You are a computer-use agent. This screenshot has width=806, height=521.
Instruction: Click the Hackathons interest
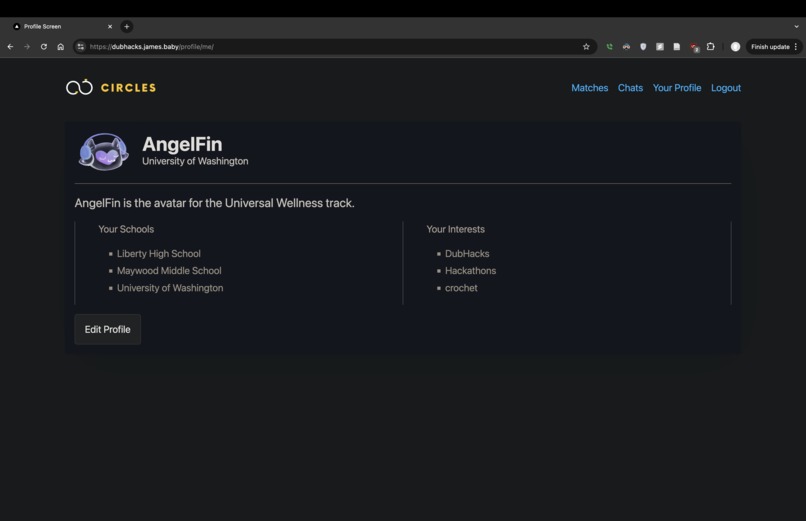click(470, 271)
